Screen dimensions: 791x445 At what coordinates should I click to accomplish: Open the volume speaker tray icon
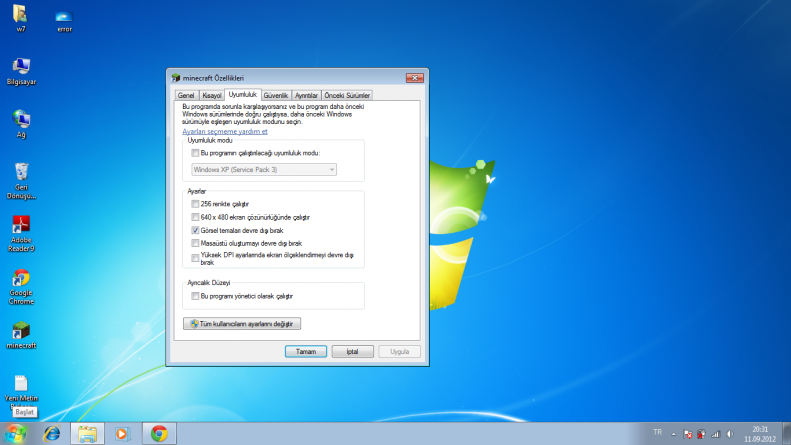click(x=729, y=434)
